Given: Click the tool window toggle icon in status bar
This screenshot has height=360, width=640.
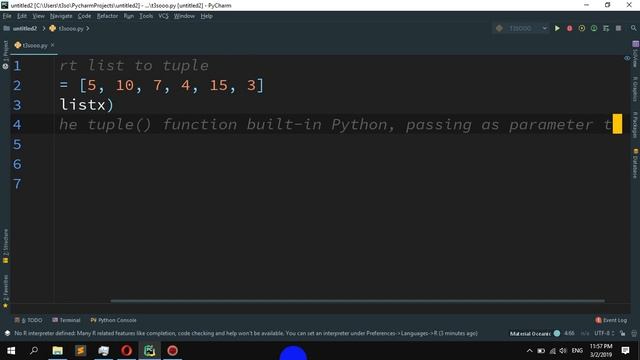Looking at the screenshot, I should coord(7,333).
